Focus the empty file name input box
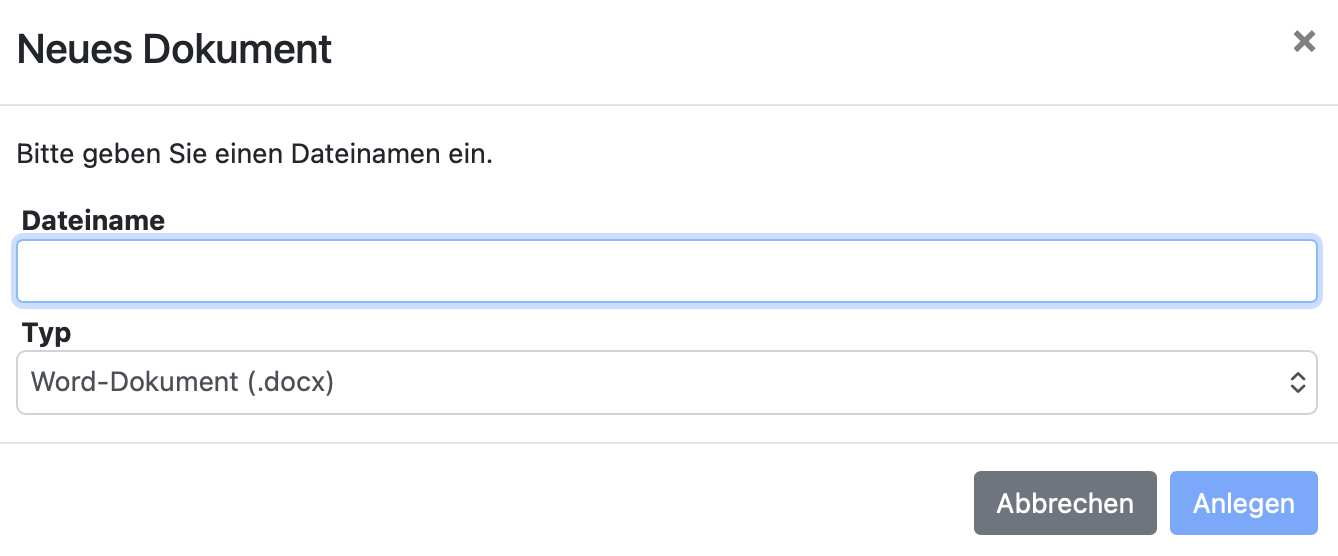Viewport: 1338px width, 556px height. 667,271
